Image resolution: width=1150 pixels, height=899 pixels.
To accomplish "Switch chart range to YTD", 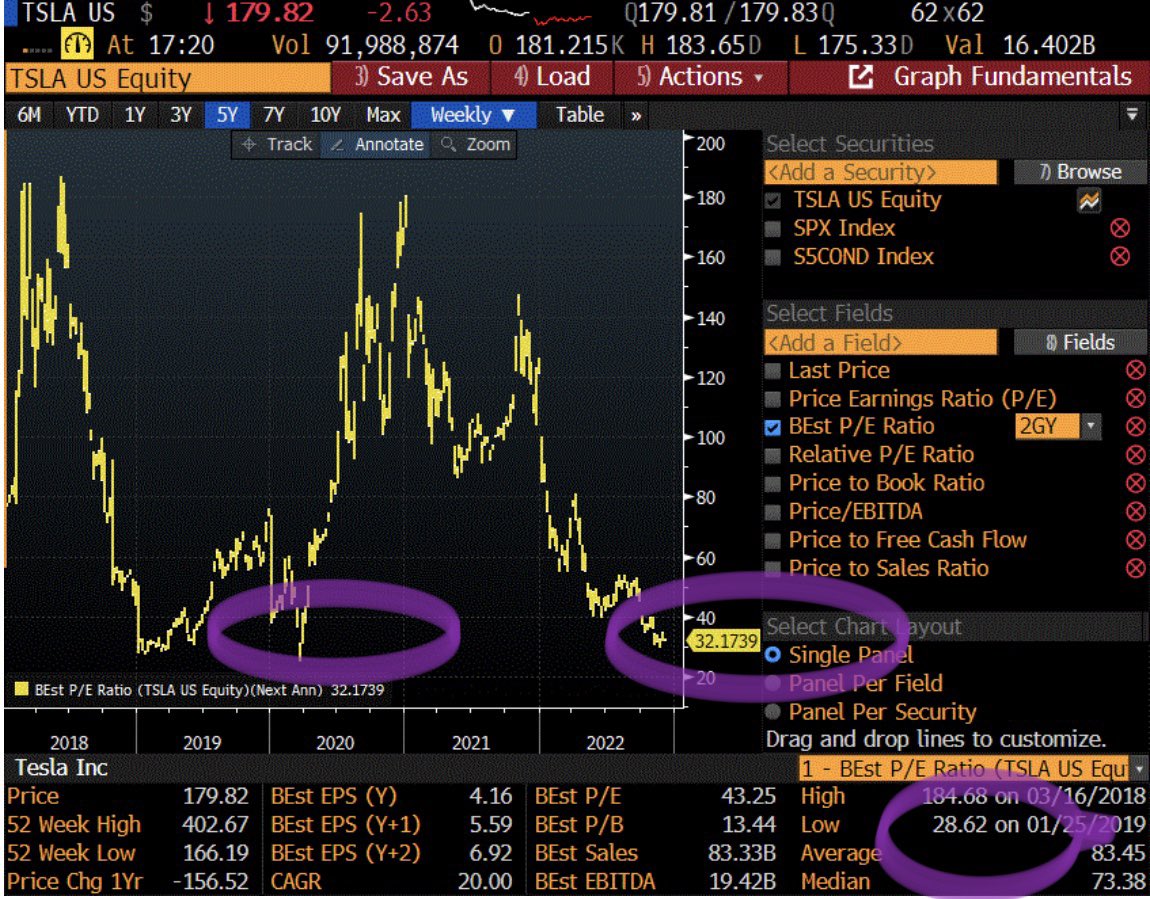I will click(x=81, y=115).
